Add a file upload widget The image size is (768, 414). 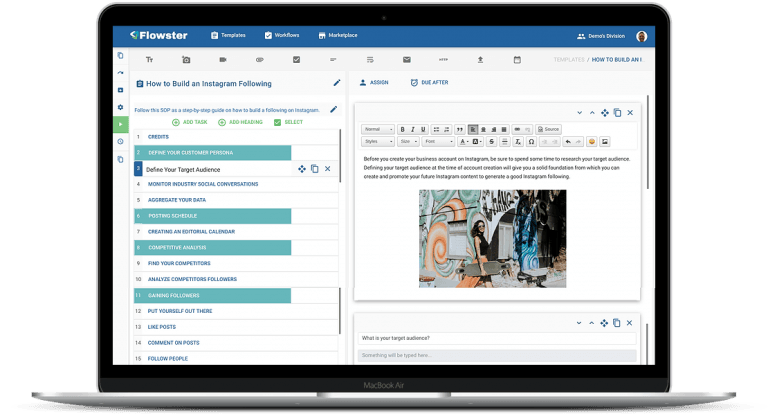[x=480, y=60]
